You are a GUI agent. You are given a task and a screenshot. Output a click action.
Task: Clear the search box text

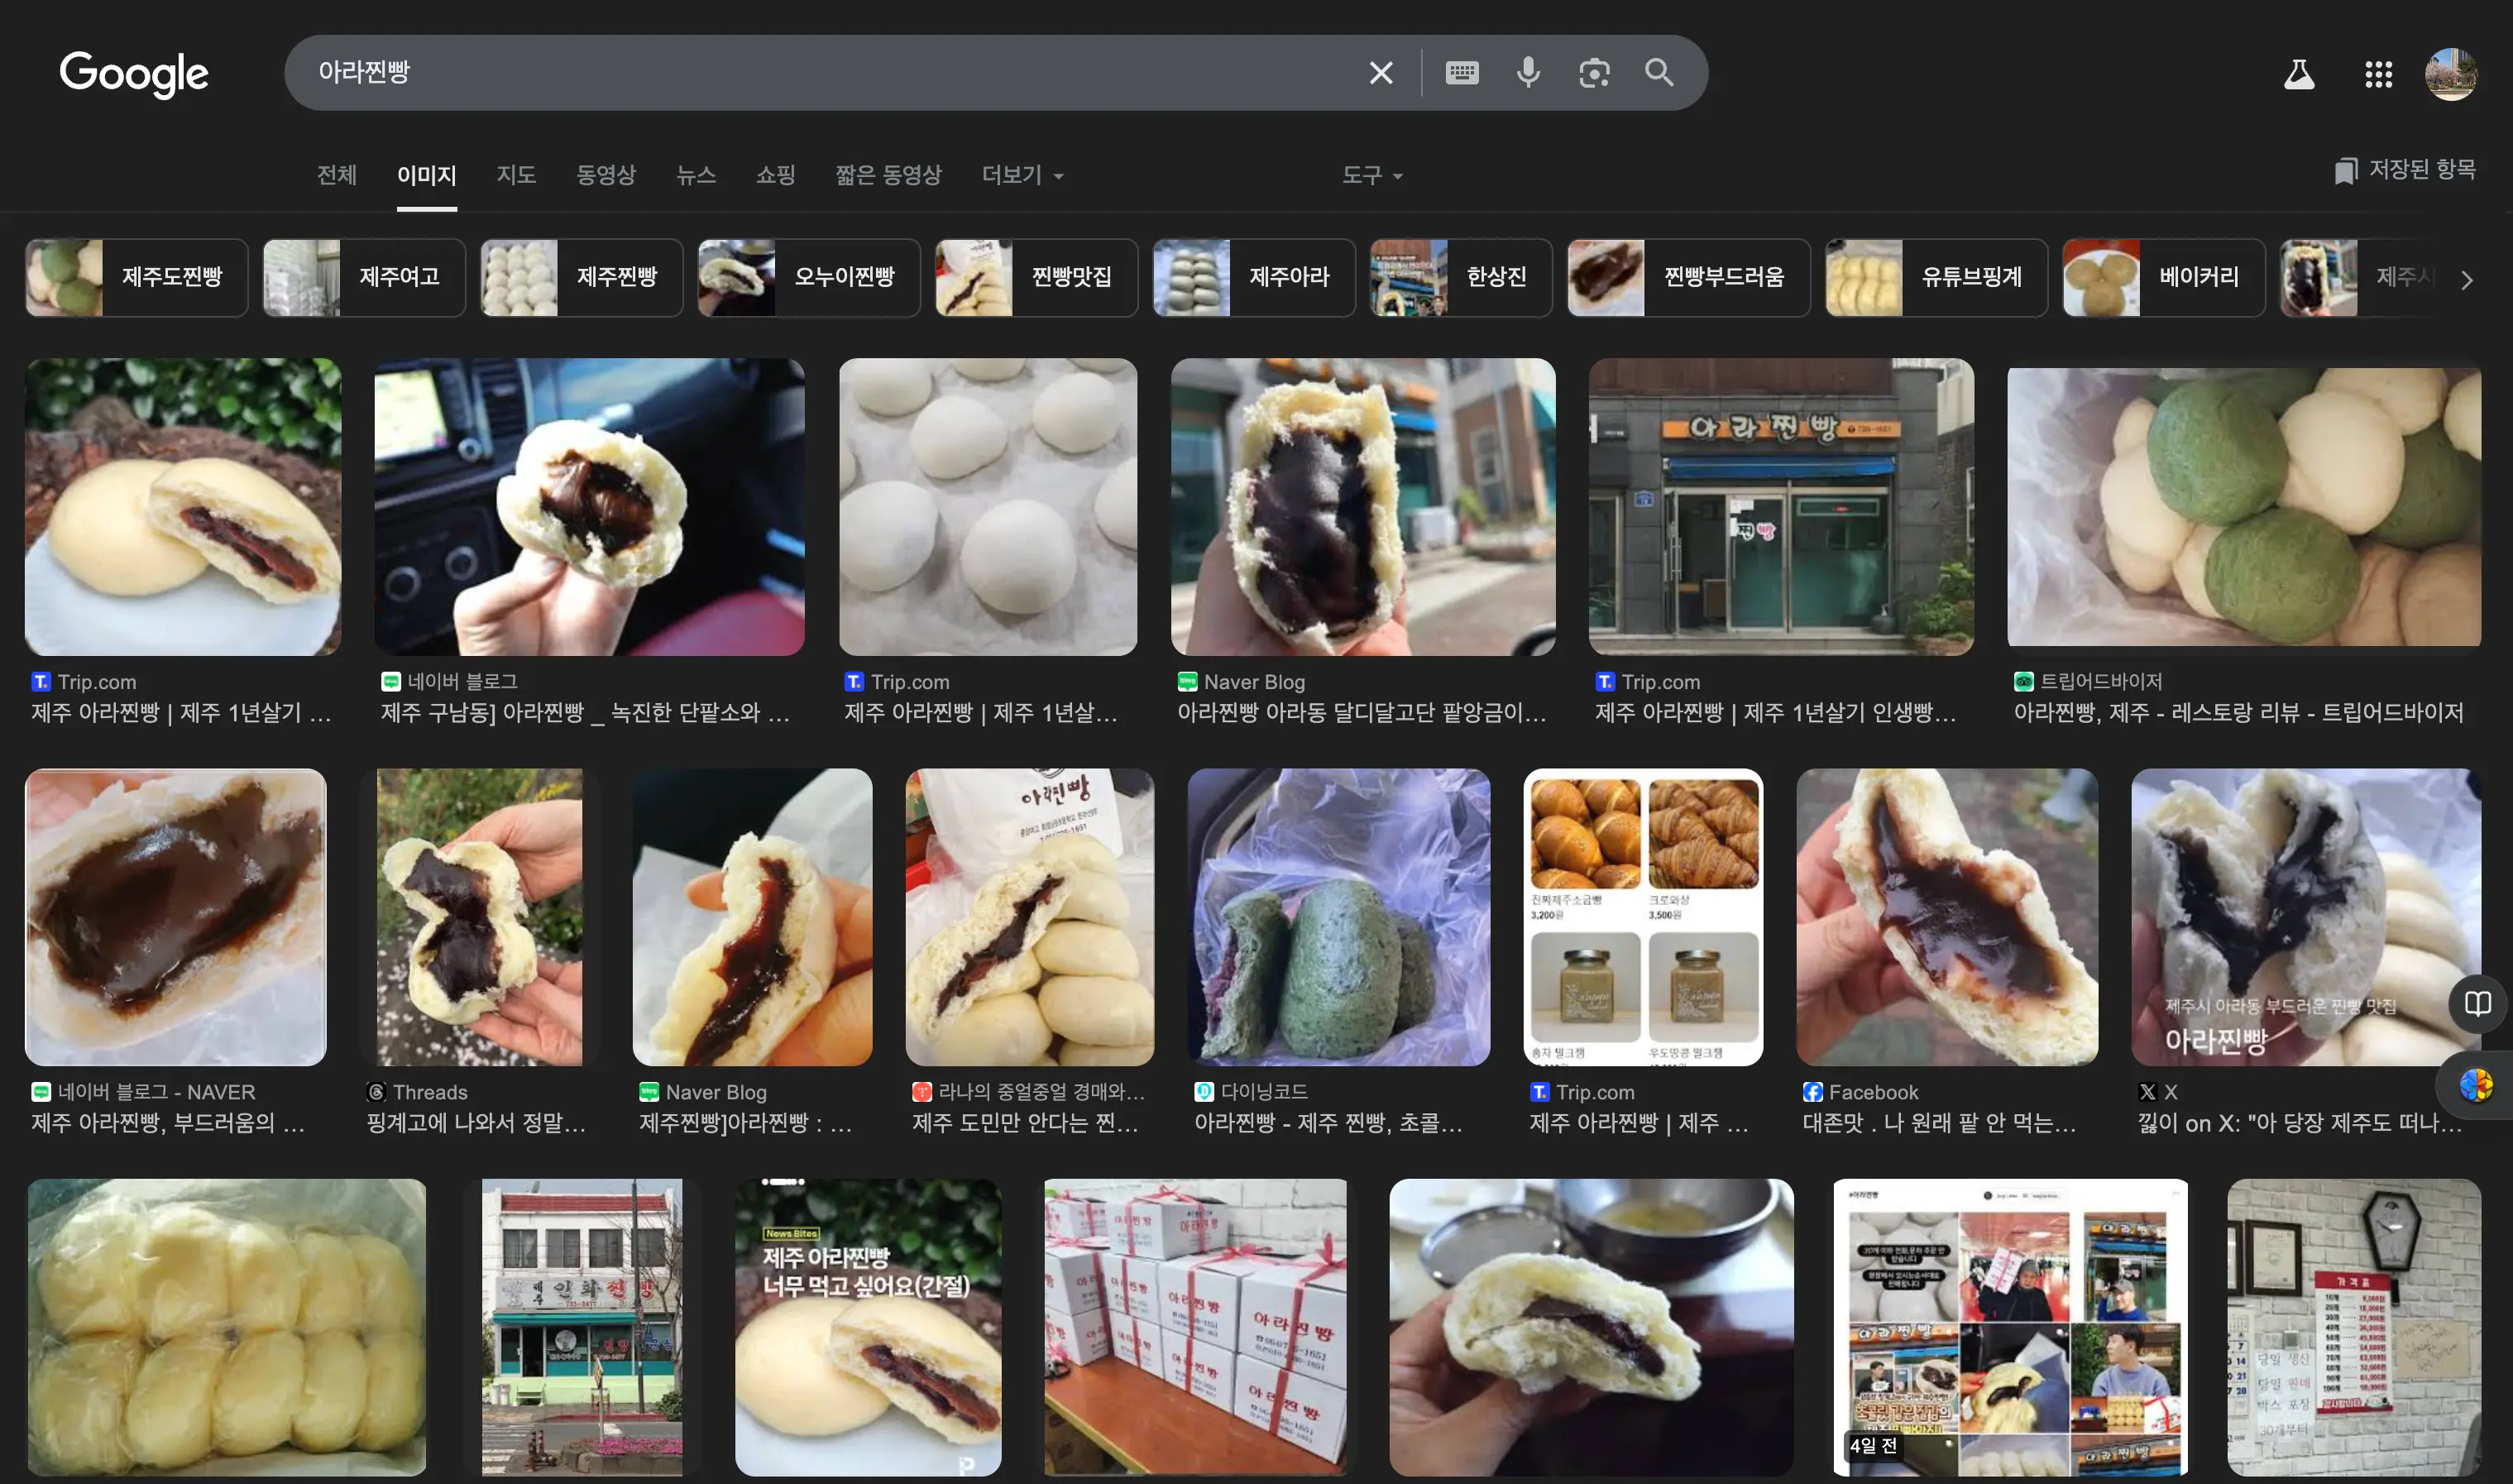pos(1380,73)
